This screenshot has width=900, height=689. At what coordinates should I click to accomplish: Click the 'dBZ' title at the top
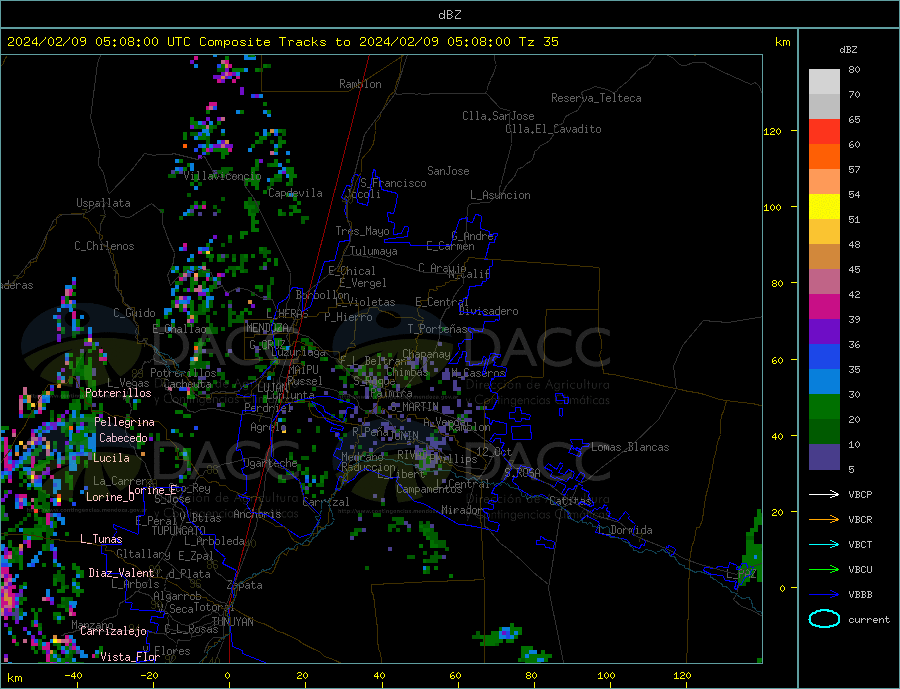[449, 15]
